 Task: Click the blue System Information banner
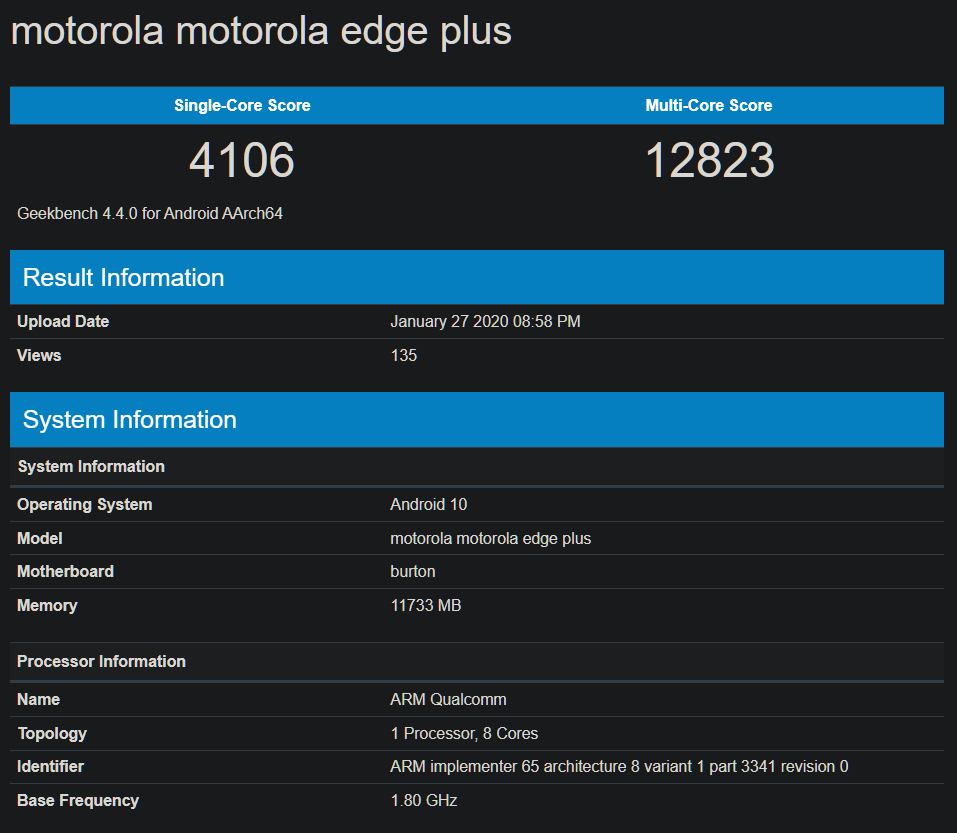pyautogui.click(x=477, y=420)
